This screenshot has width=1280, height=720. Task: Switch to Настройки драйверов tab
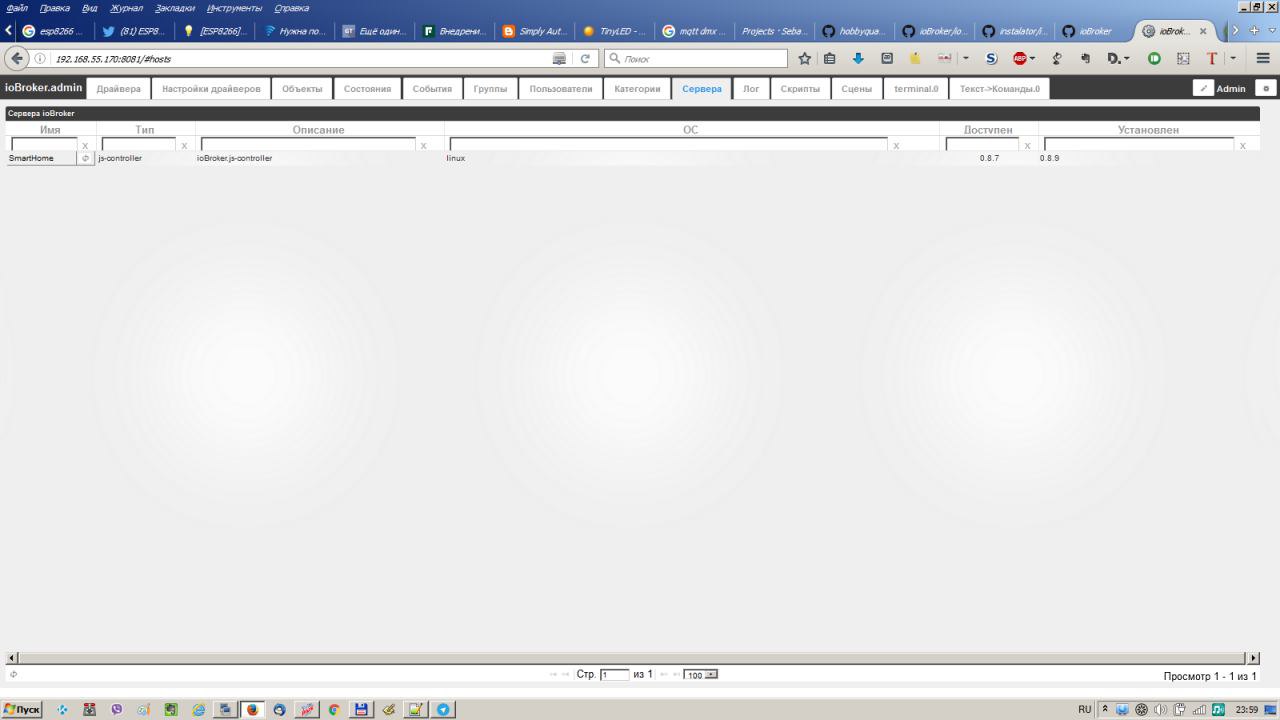[211, 89]
